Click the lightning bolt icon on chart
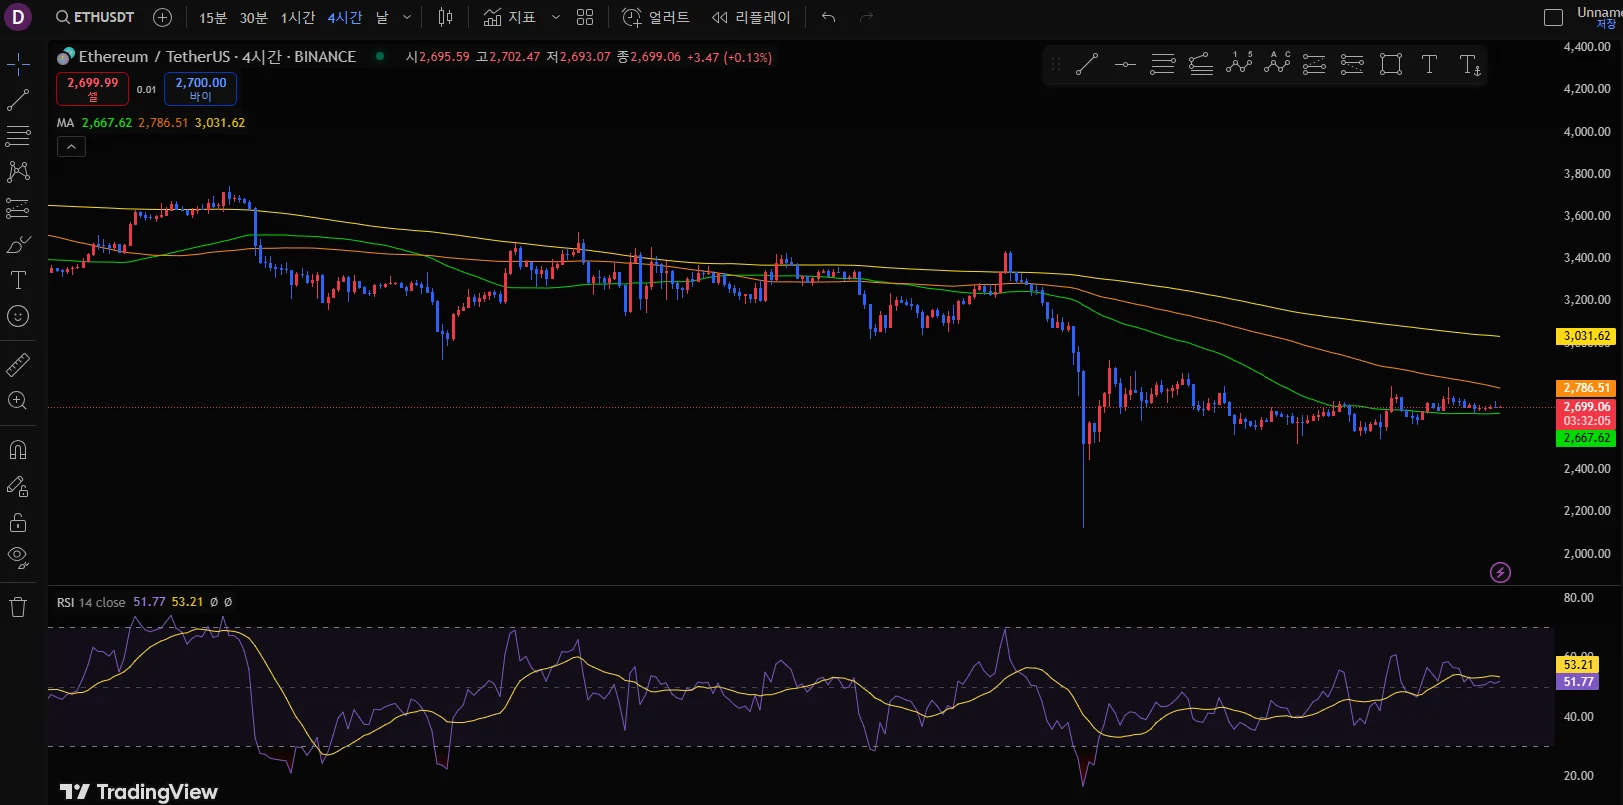1623x805 pixels. 1500,572
